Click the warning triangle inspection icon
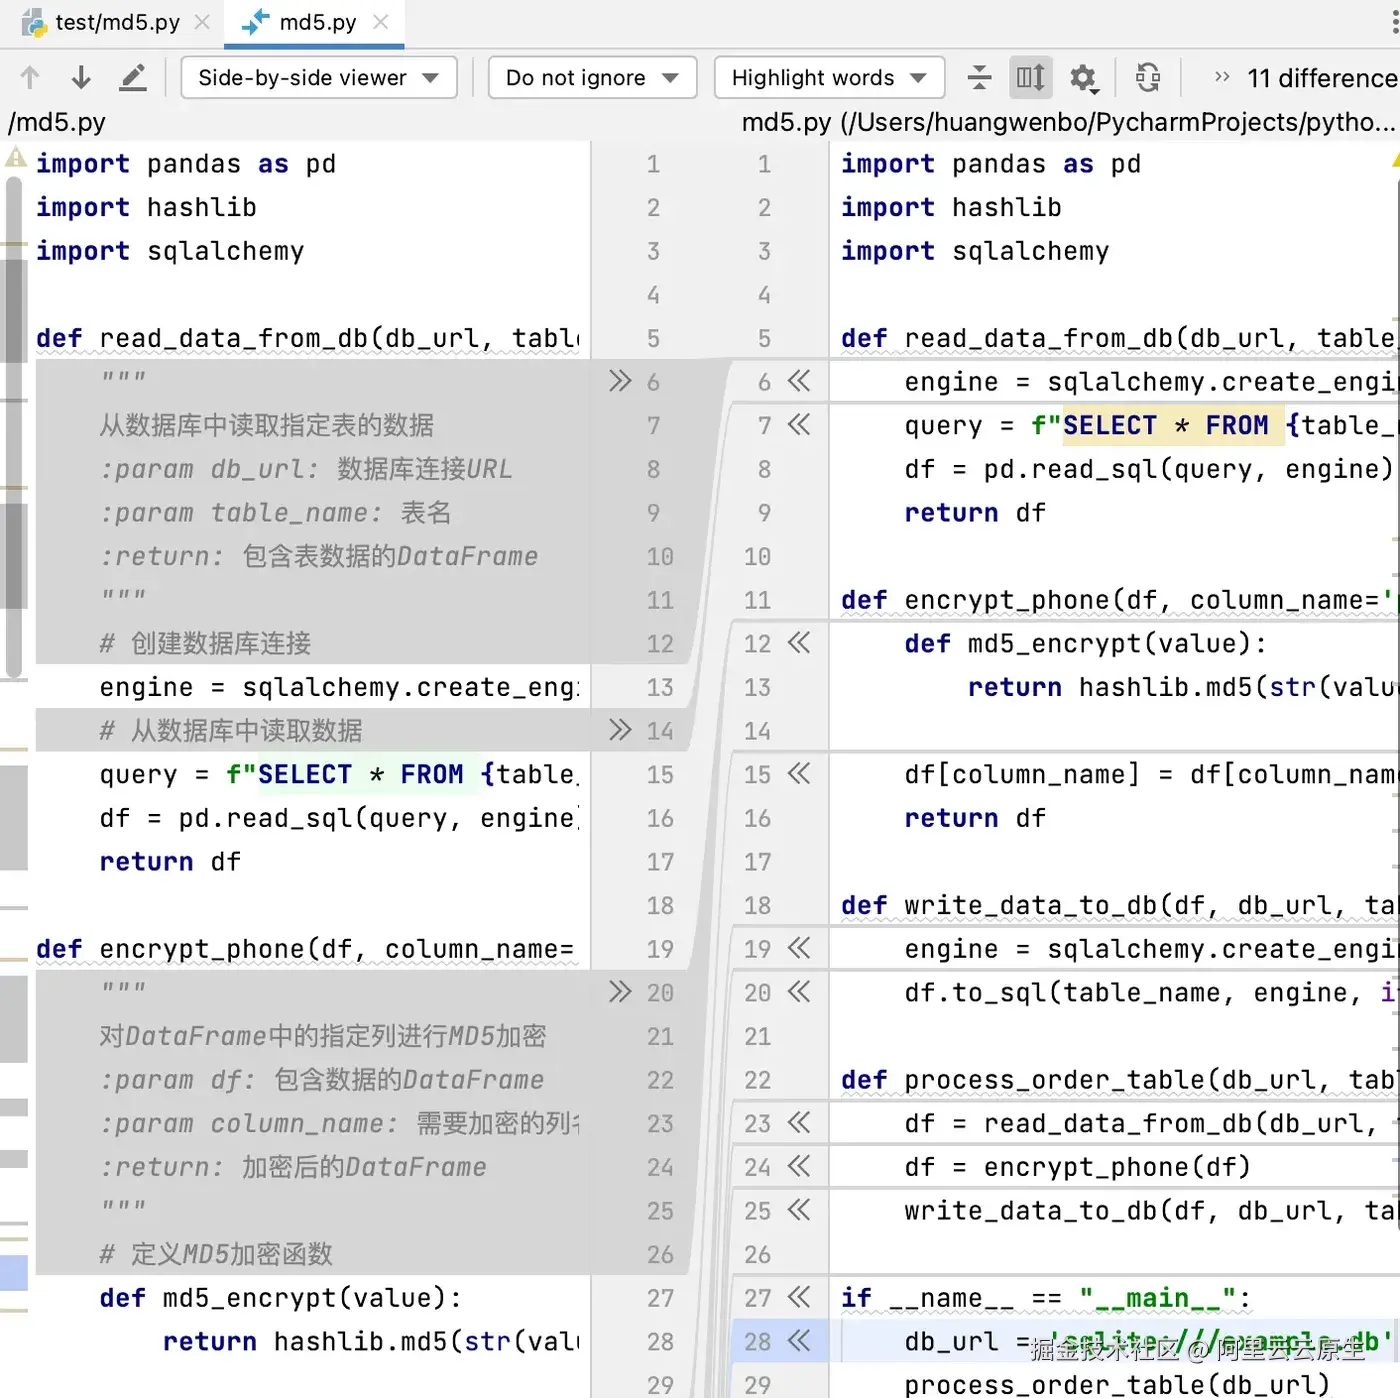The width and height of the screenshot is (1400, 1398). [x=16, y=158]
